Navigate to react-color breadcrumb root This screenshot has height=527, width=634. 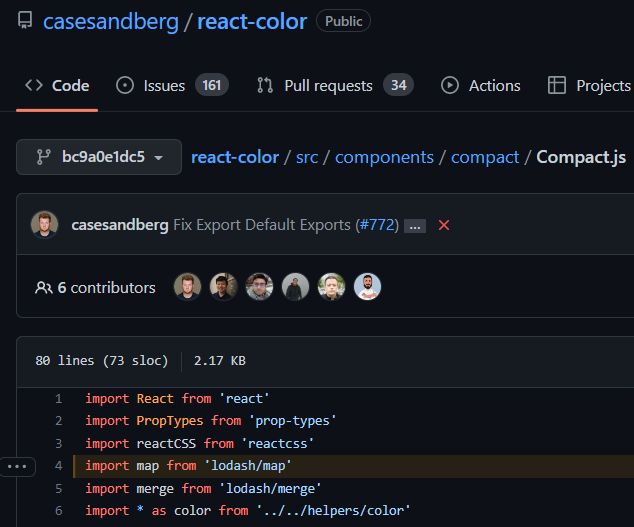[x=235, y=157]
